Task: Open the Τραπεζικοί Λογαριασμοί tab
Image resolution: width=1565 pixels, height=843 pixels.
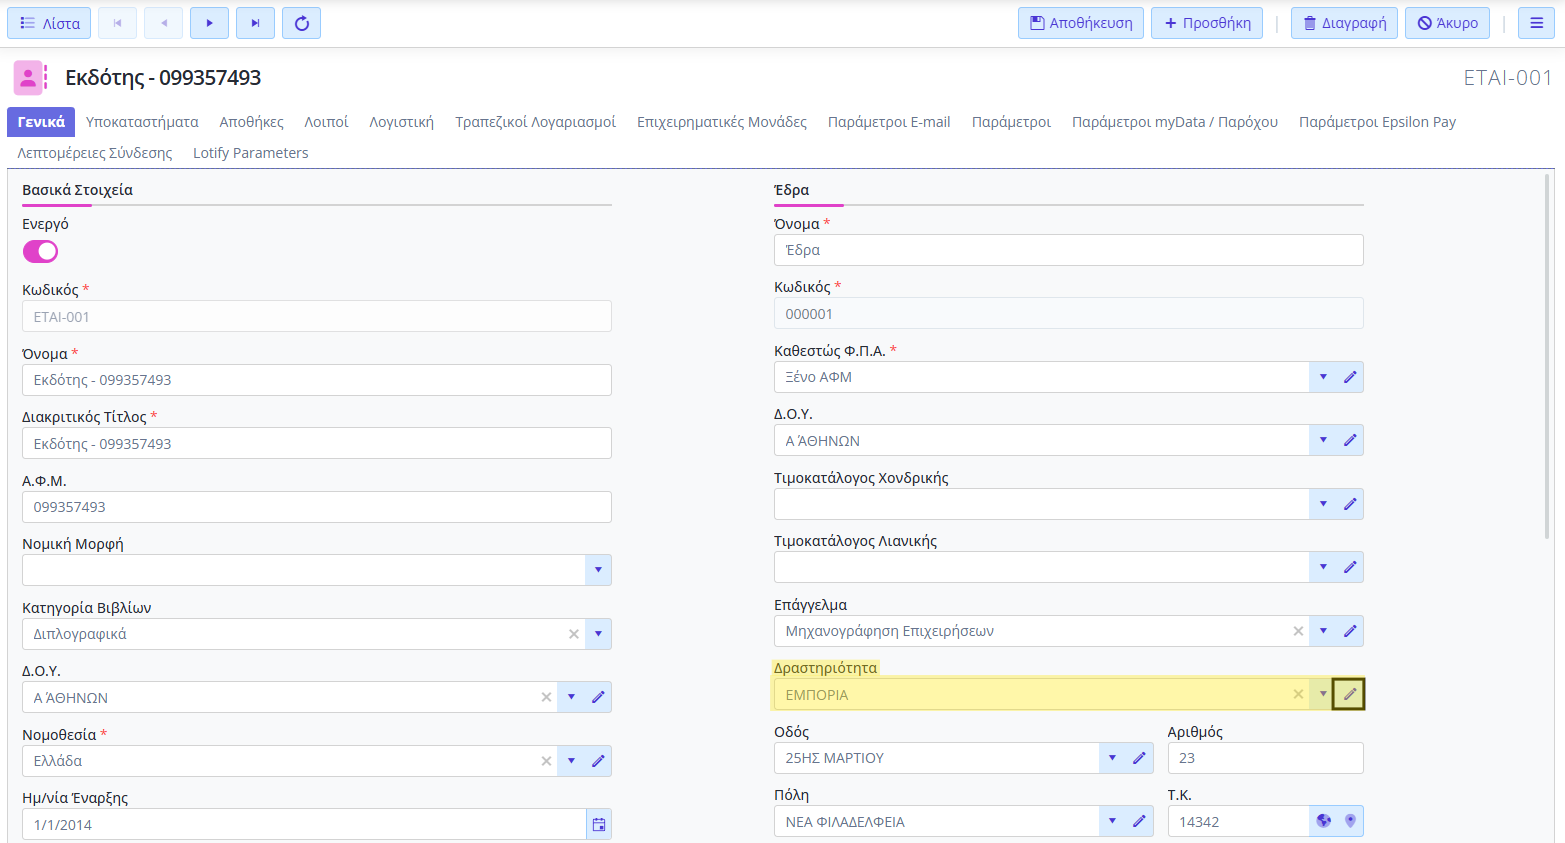Action: [535, 122]
